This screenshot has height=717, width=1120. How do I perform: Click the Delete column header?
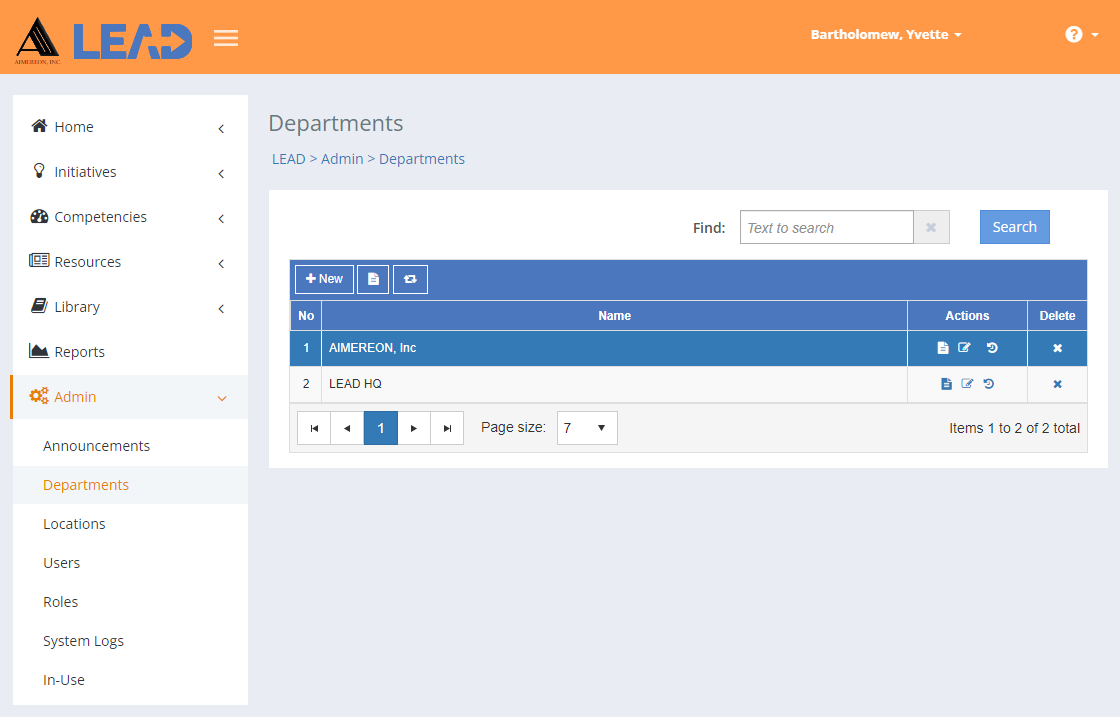point(1057,316)
